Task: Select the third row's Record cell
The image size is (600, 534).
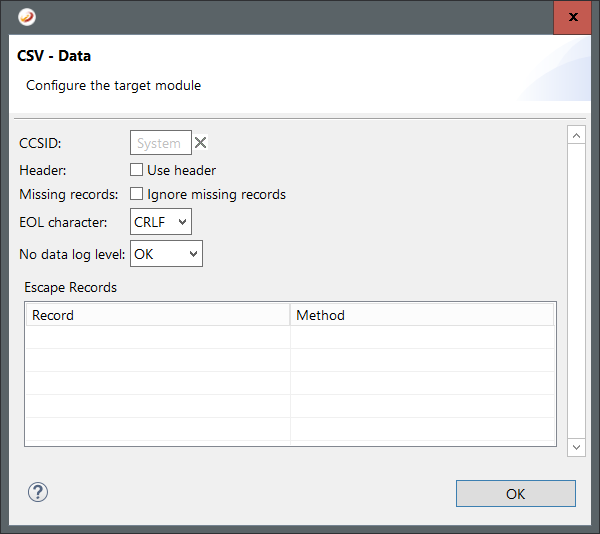Action: click(x=157, y=384)
